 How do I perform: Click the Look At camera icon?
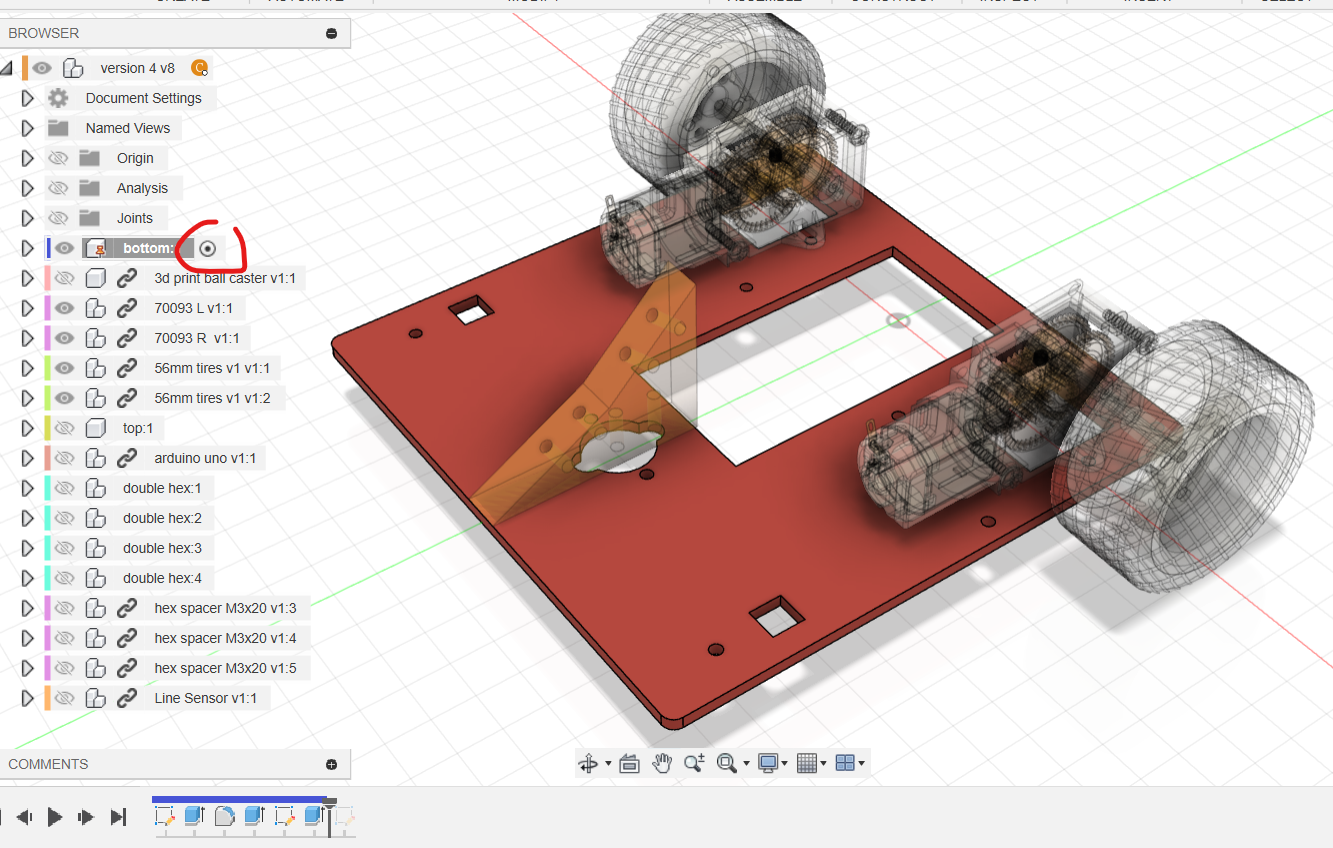pos(629,764)
